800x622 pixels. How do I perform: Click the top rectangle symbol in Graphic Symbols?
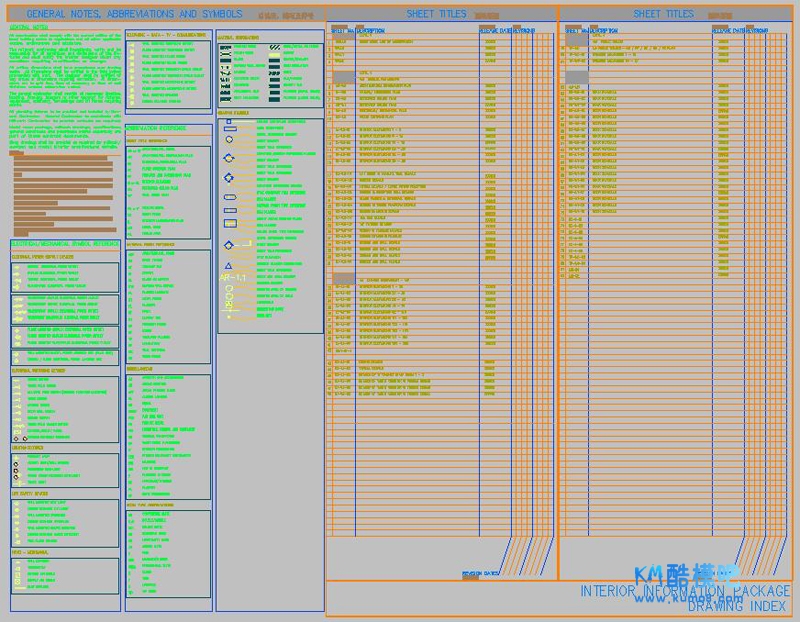(x=229, y=127)
